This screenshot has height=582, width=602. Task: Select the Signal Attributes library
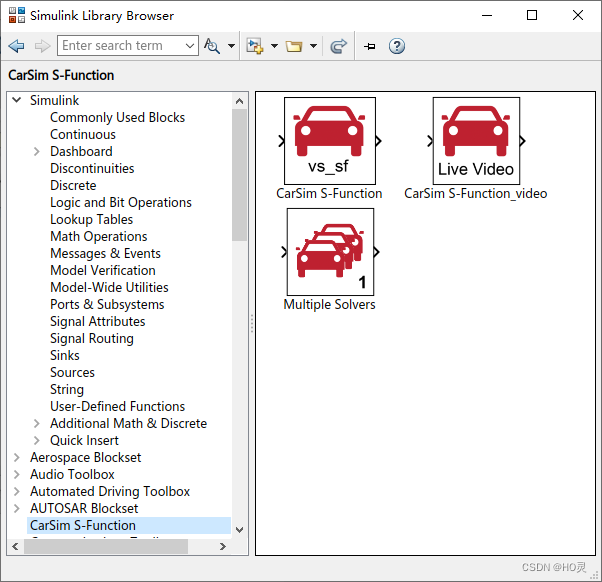coord(98,321)
